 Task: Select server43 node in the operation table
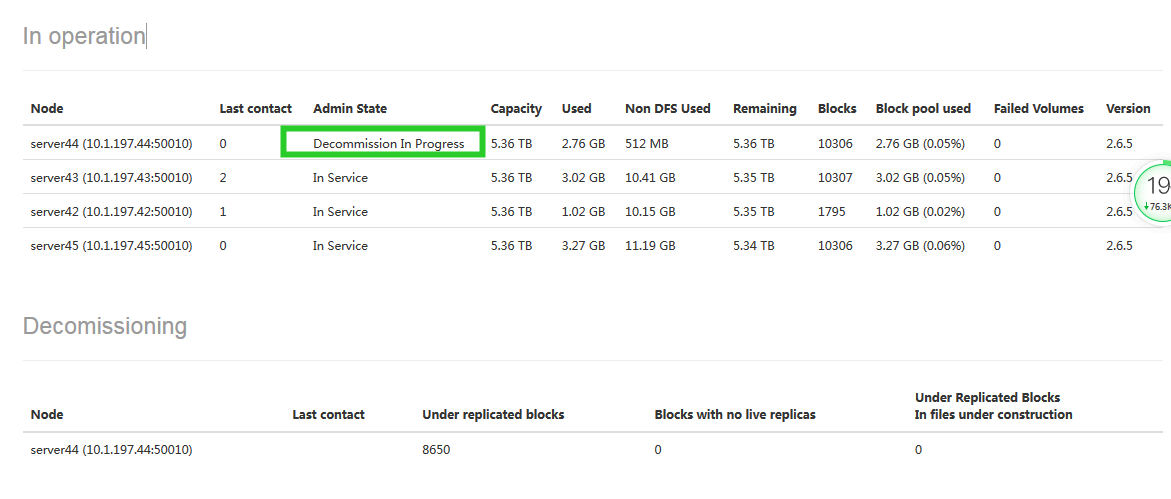point(111,178)
